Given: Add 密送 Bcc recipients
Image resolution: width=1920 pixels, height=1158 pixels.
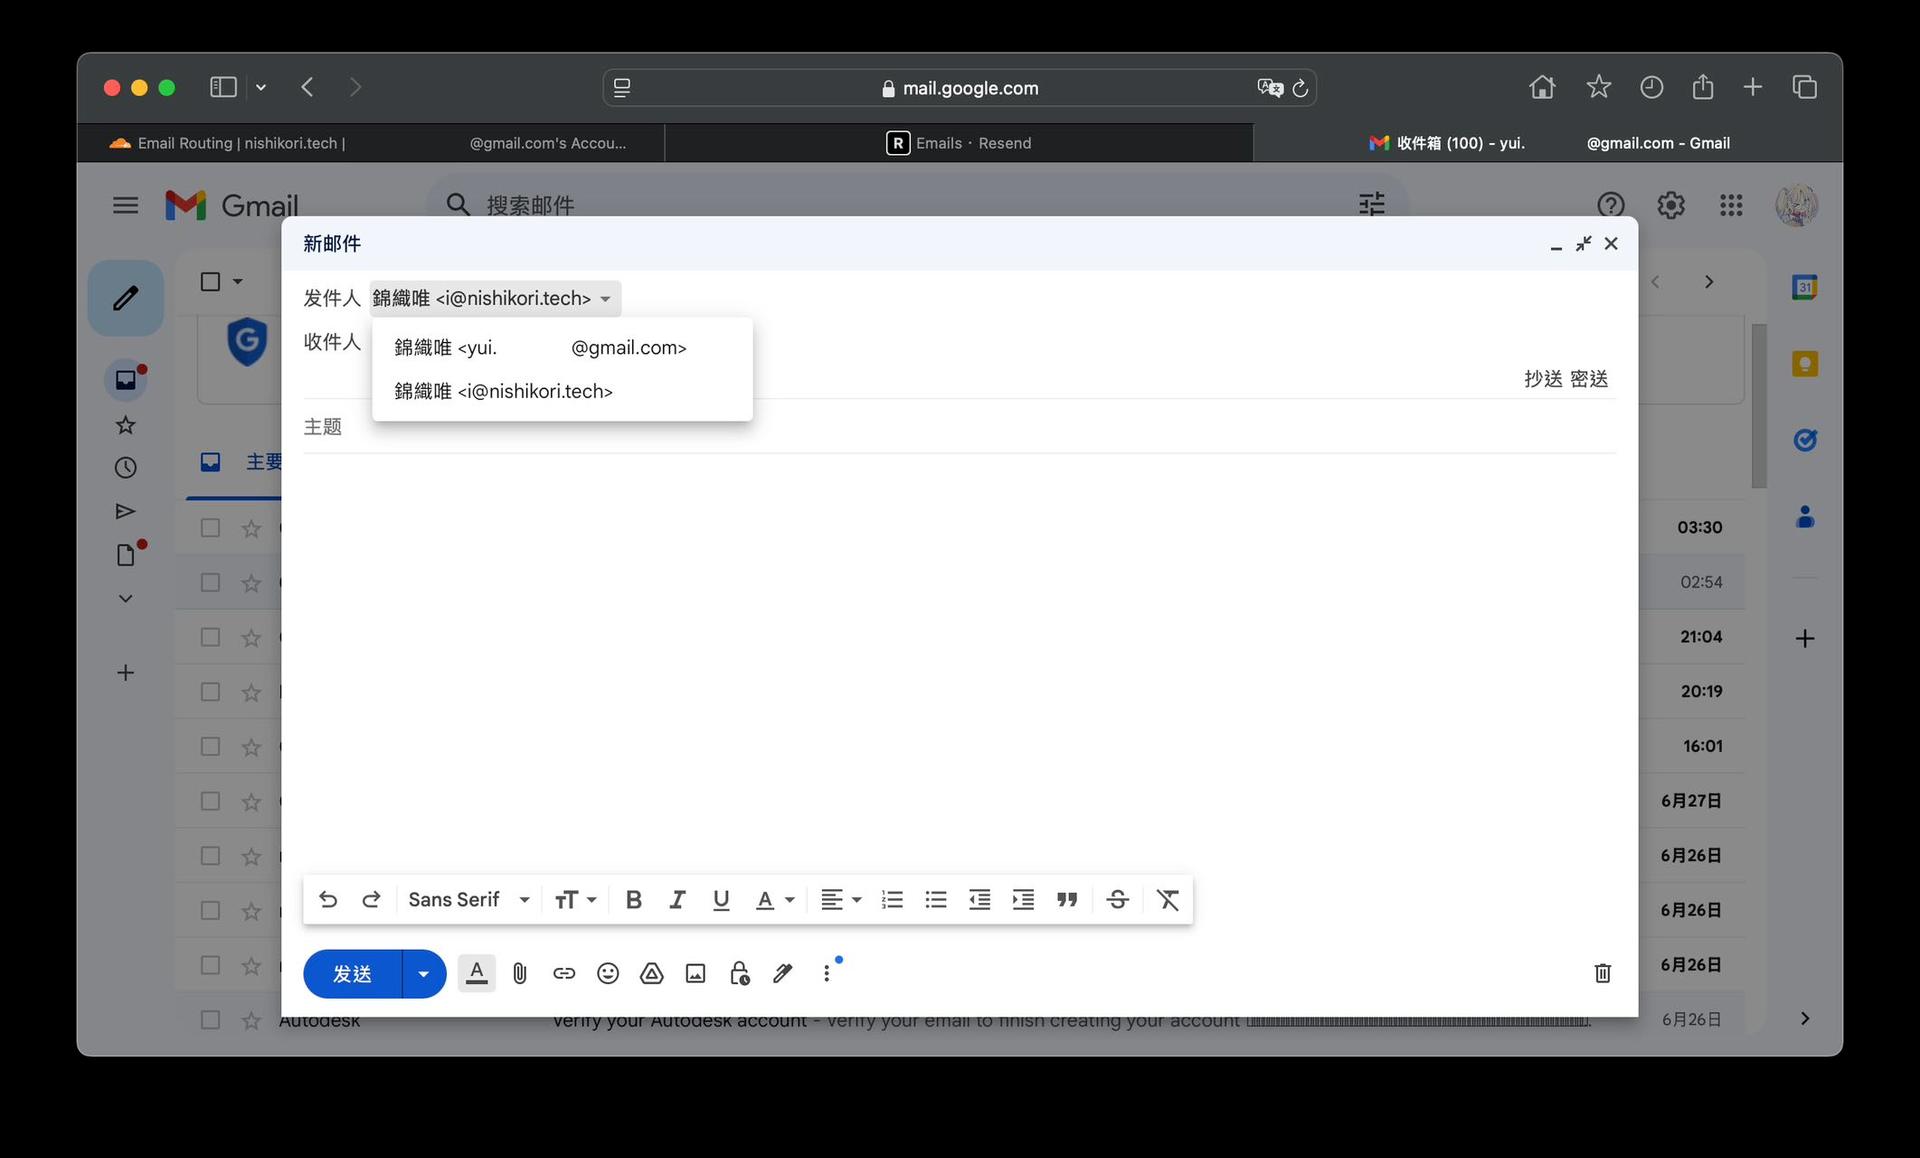Looking at the screenshot, I should tap(1589, 379).
